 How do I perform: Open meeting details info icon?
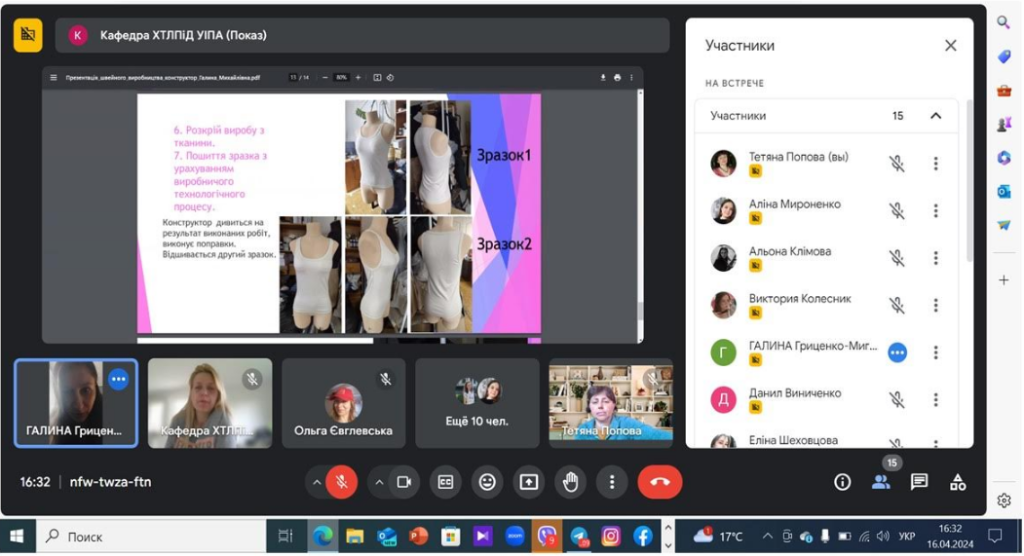842,482
